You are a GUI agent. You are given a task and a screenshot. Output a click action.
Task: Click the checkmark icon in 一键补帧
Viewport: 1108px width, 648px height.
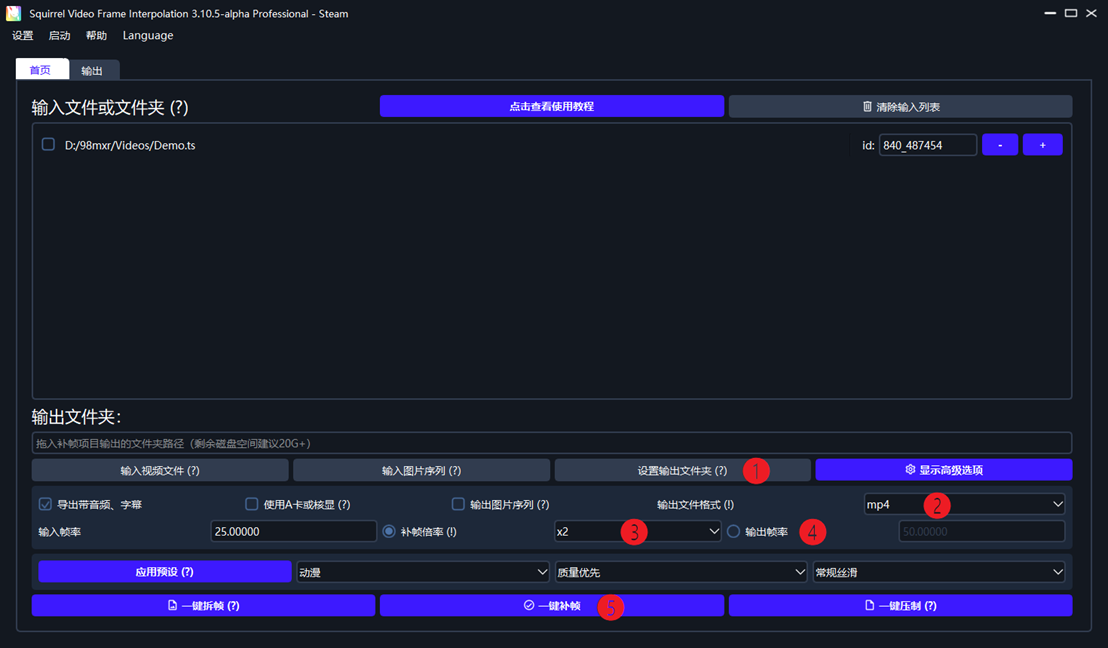click(529, 606)
